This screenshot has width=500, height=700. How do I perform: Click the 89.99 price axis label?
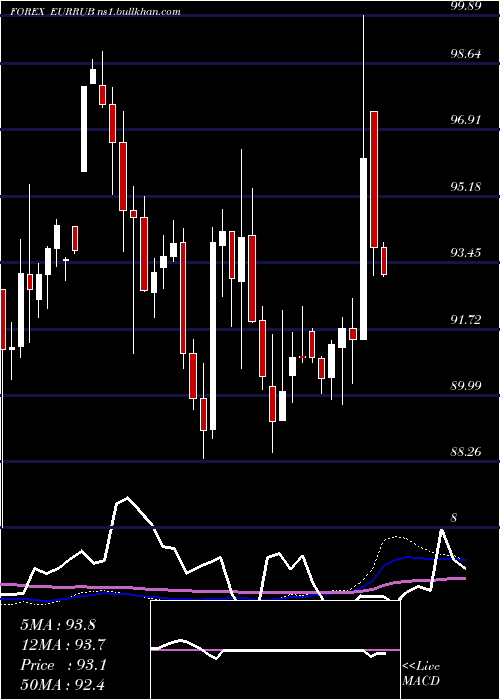[x=465, y=385]
